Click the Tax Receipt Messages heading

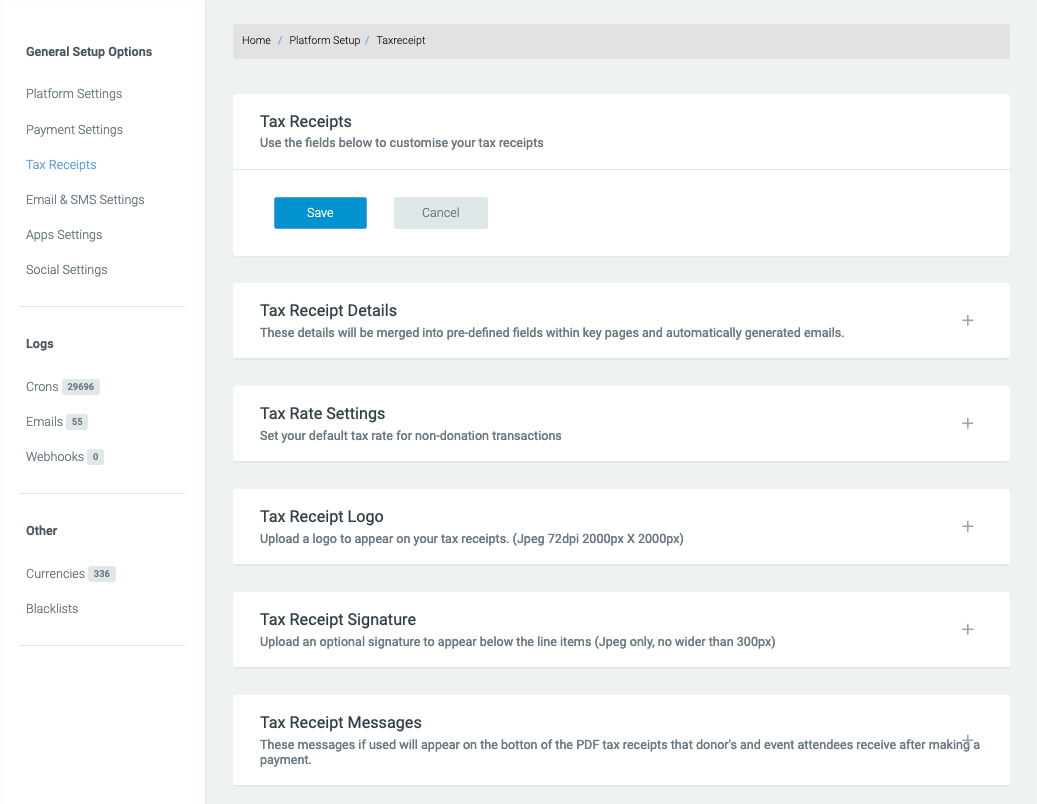click(341, 723)
